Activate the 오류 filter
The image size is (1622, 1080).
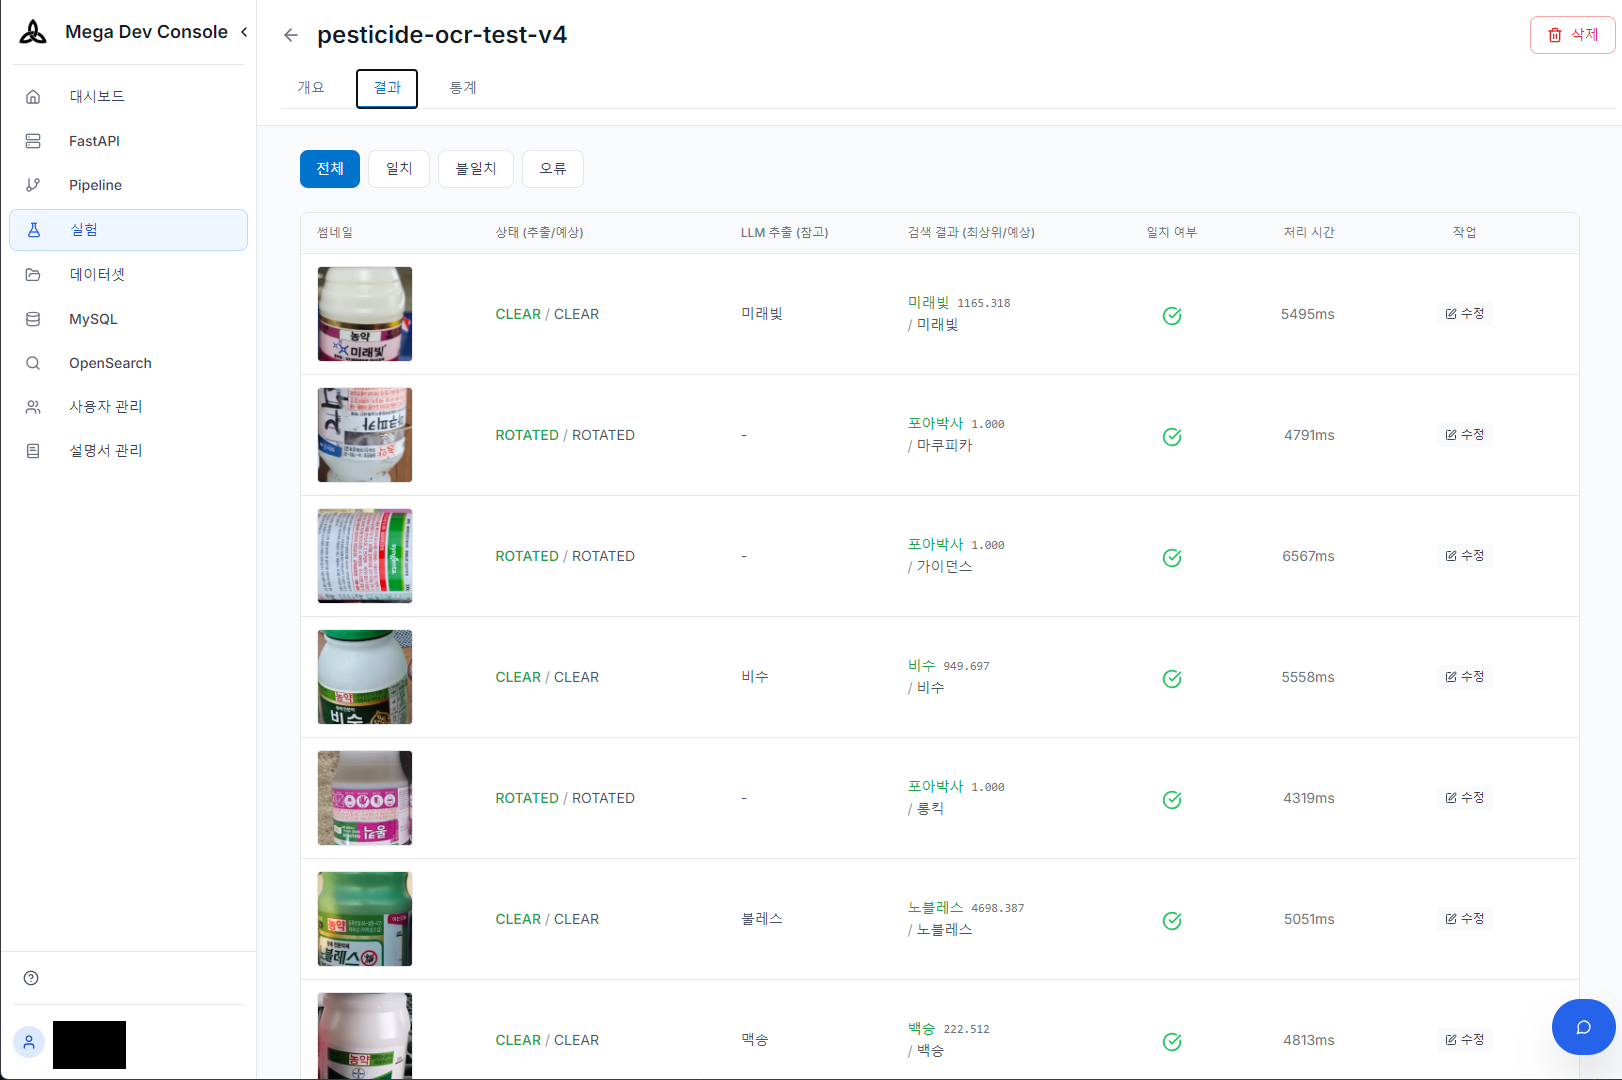point(552,168)
